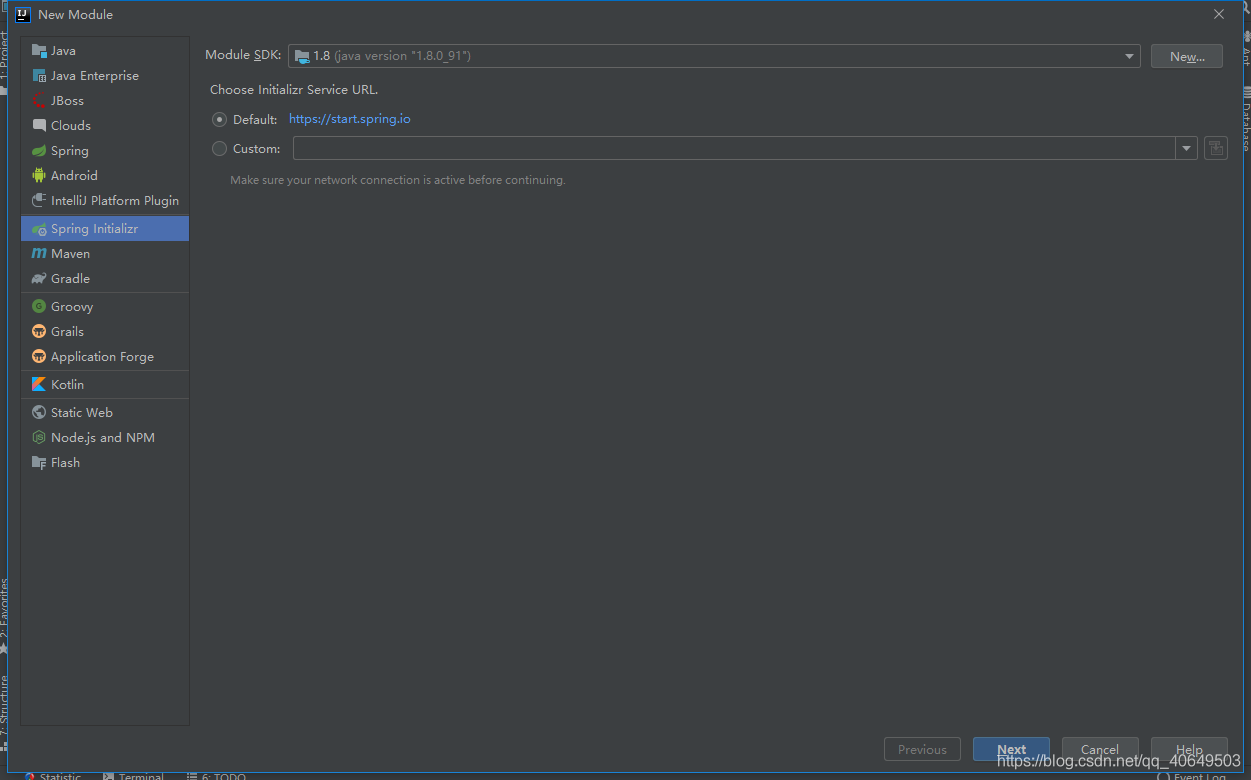Select the Maven icon
1251x780 pixels.
39,254
